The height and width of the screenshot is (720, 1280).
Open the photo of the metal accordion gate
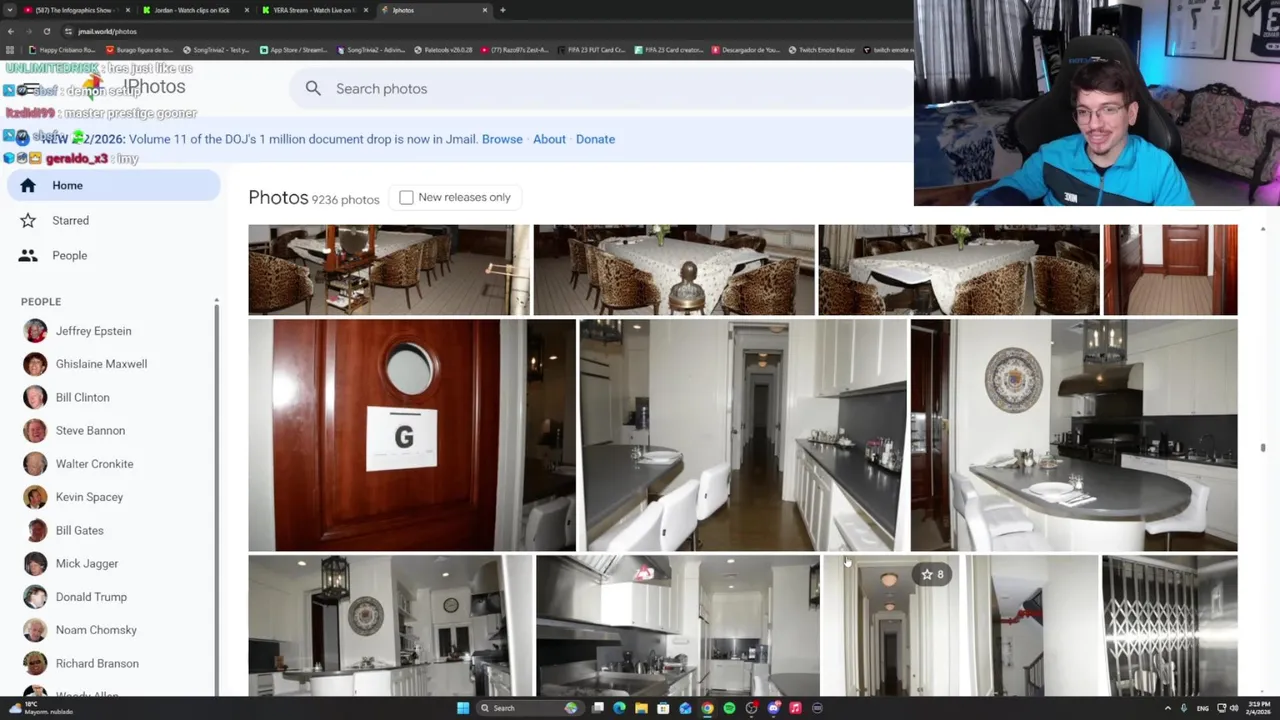click(1169, 626)
